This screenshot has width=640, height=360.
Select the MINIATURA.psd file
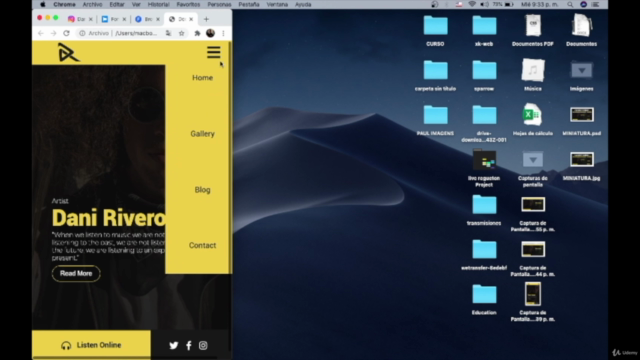[582, 115]
